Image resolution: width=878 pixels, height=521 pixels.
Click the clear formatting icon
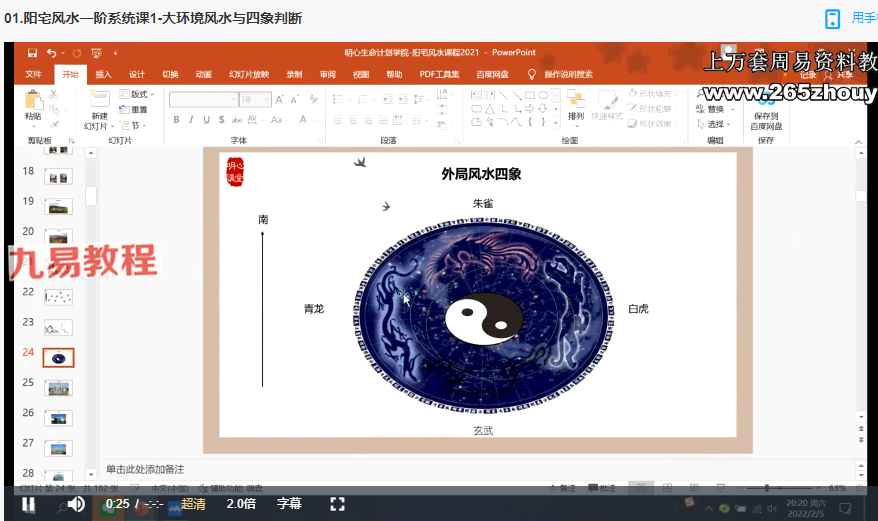[x=314, y=100]
